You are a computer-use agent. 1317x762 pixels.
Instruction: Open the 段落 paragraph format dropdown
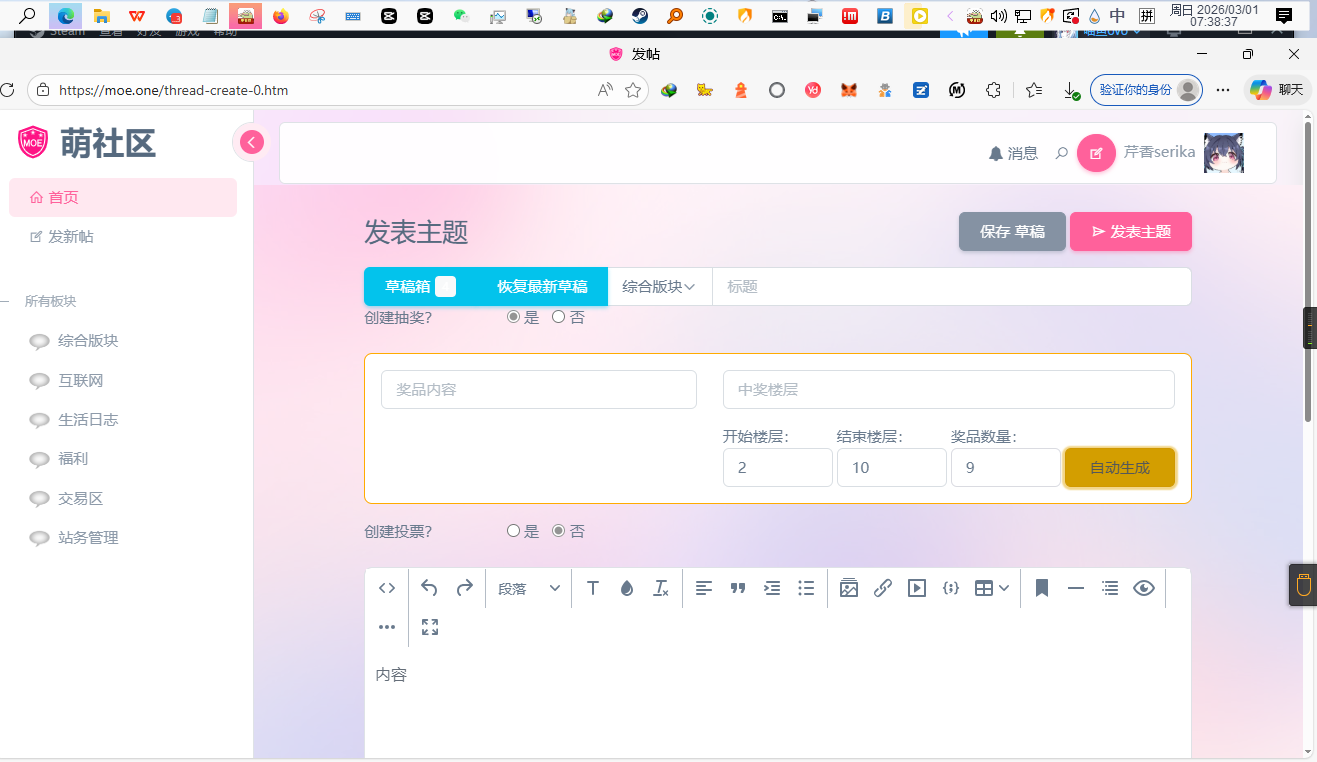click(x=529, y=588)
